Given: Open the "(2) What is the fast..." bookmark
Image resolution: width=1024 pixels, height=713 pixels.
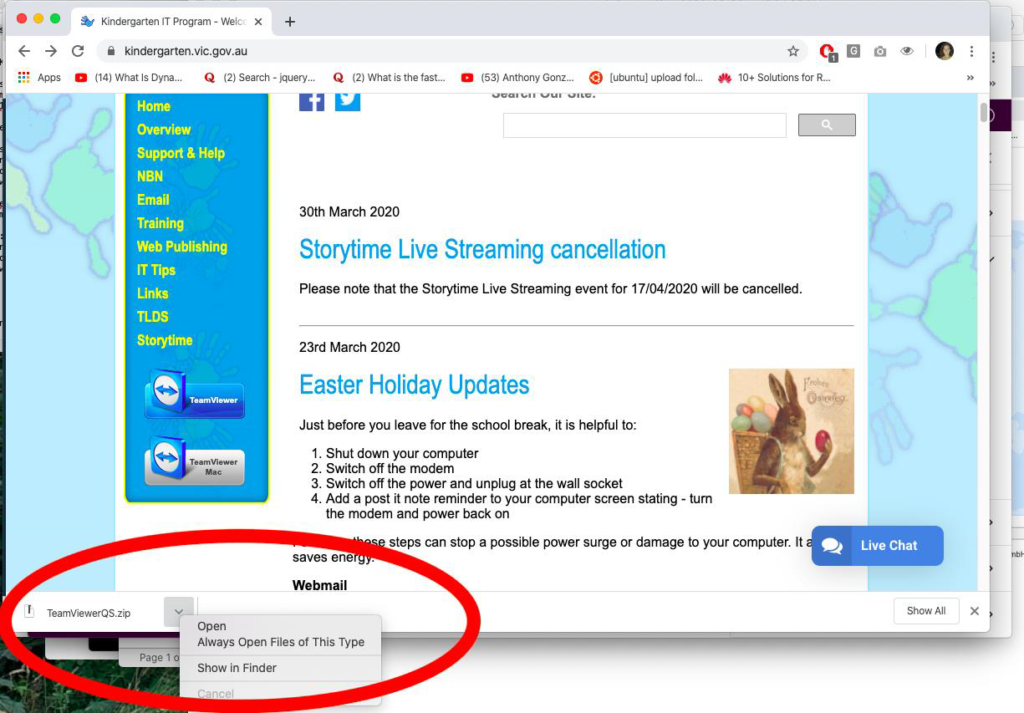Looking at the screenshot, I should click(389, 77).
